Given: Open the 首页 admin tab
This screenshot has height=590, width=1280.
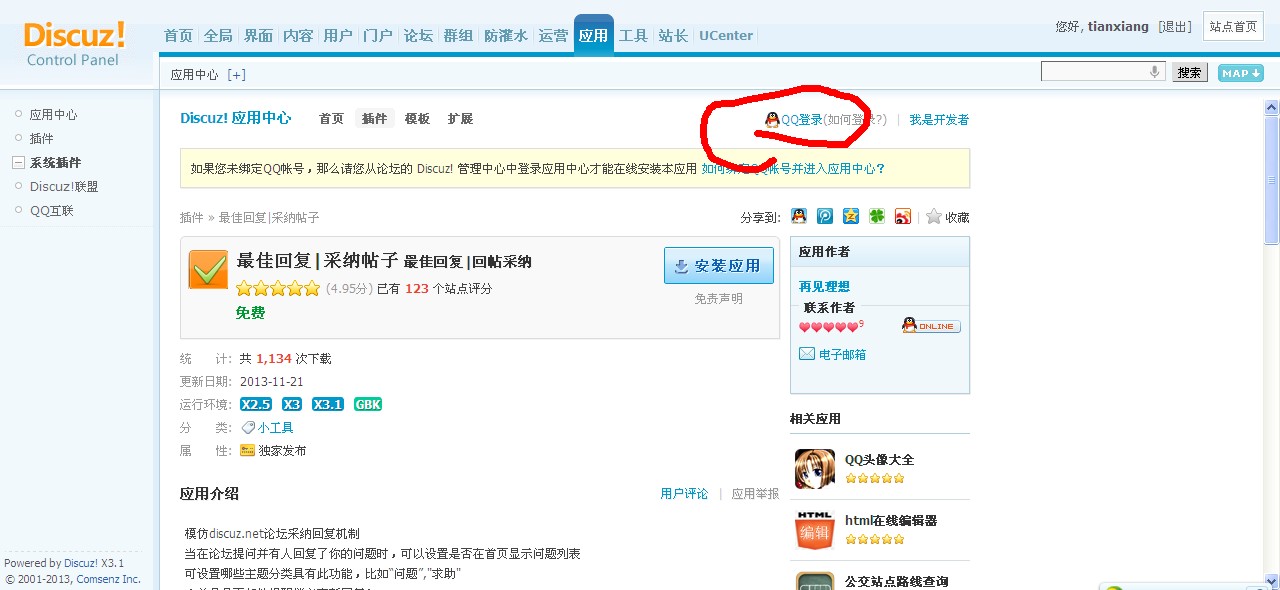Looking at the screenshot, I should coord(178,35).
